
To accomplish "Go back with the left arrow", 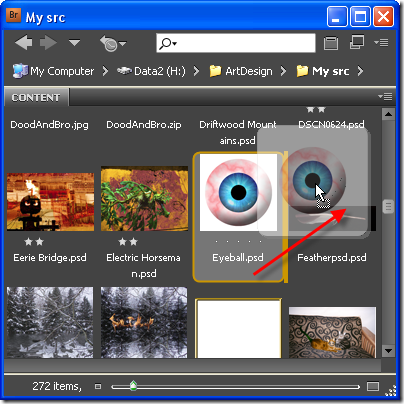I will pyautogui.click(x=24, y=43).
